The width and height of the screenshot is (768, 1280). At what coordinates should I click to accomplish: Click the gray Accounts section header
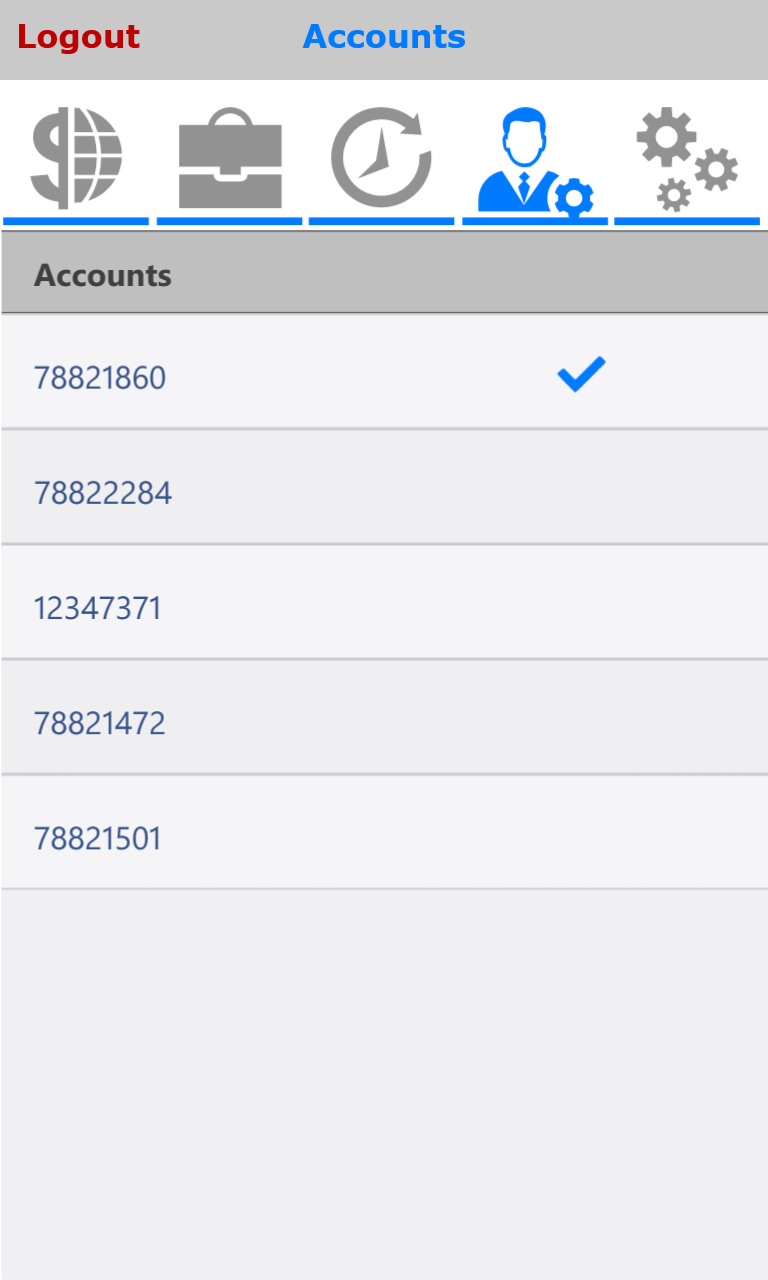click(x=384, y=275)
